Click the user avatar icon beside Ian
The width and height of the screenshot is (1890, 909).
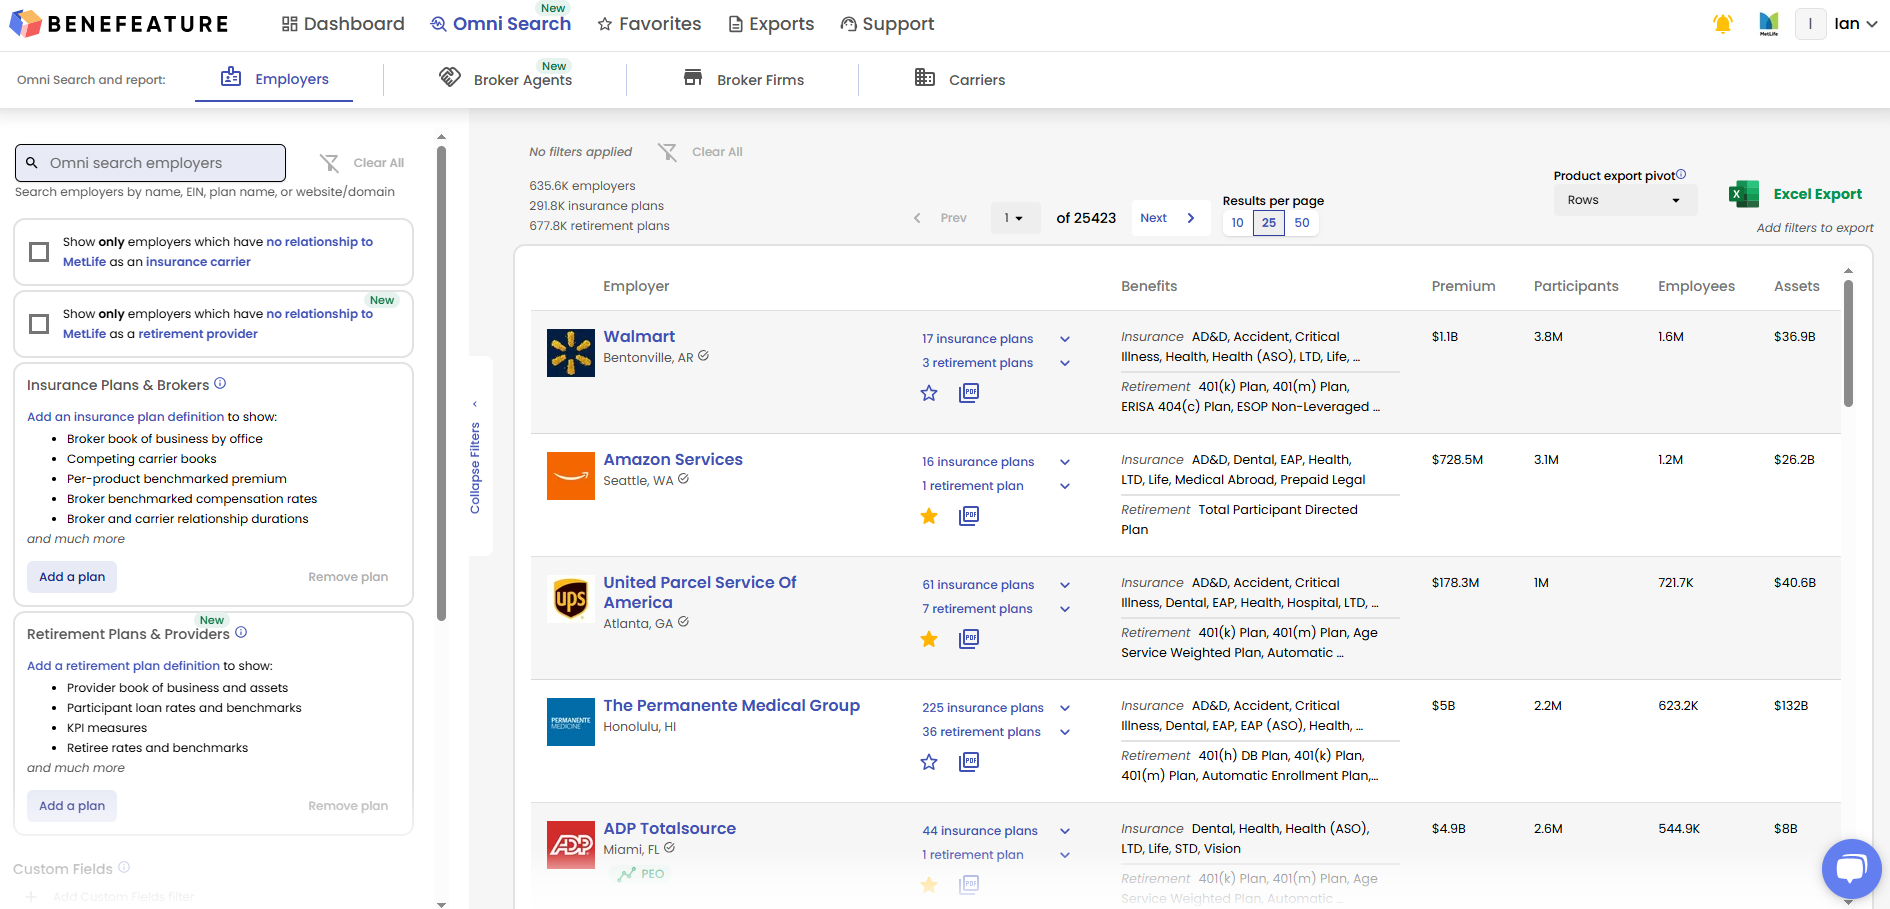click(1810, 24)
